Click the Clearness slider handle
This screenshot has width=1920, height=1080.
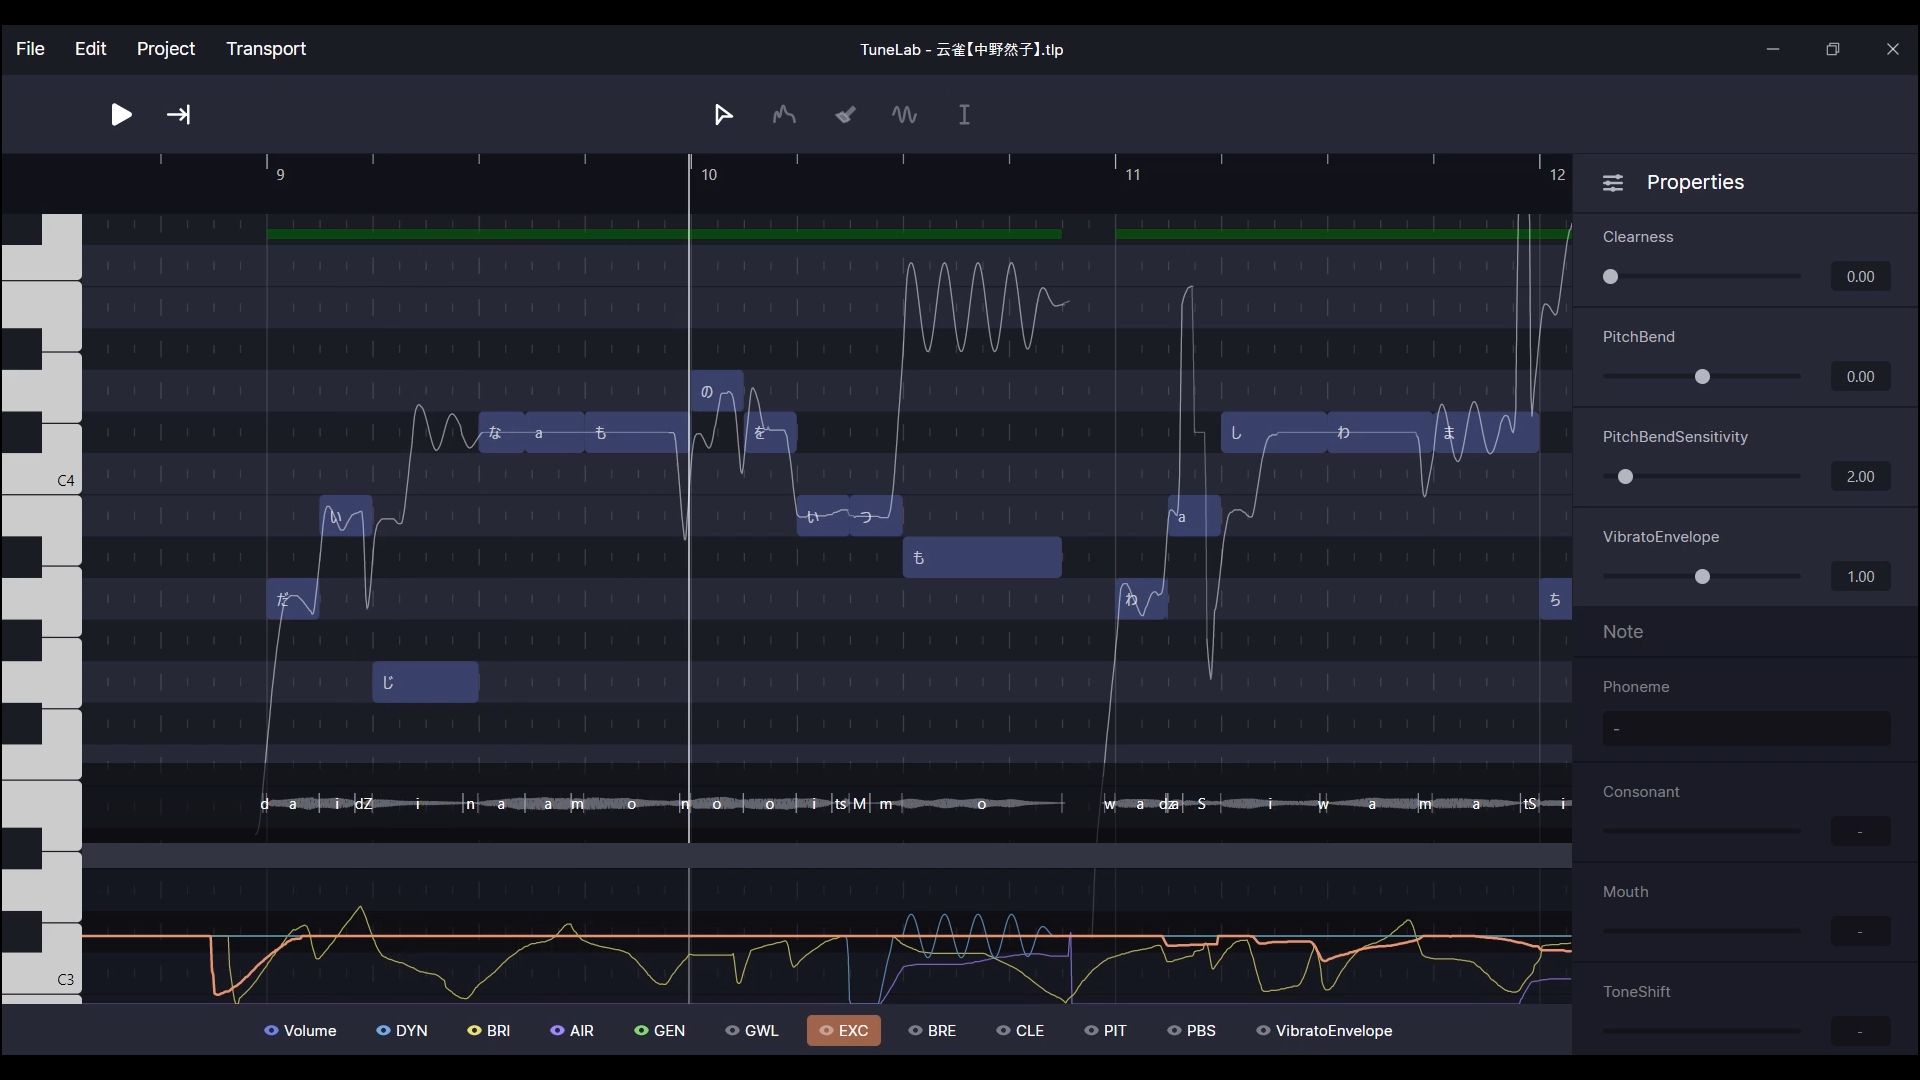coord(1610,277)
